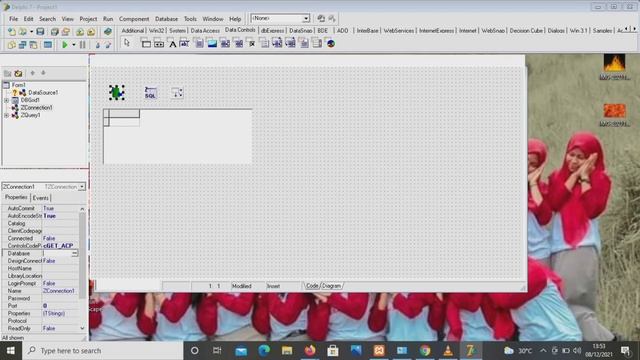The image size is (640, 360).
Task: Open VLC media player from taskbar
Action: pyautogui.click(x=448, y=350)
